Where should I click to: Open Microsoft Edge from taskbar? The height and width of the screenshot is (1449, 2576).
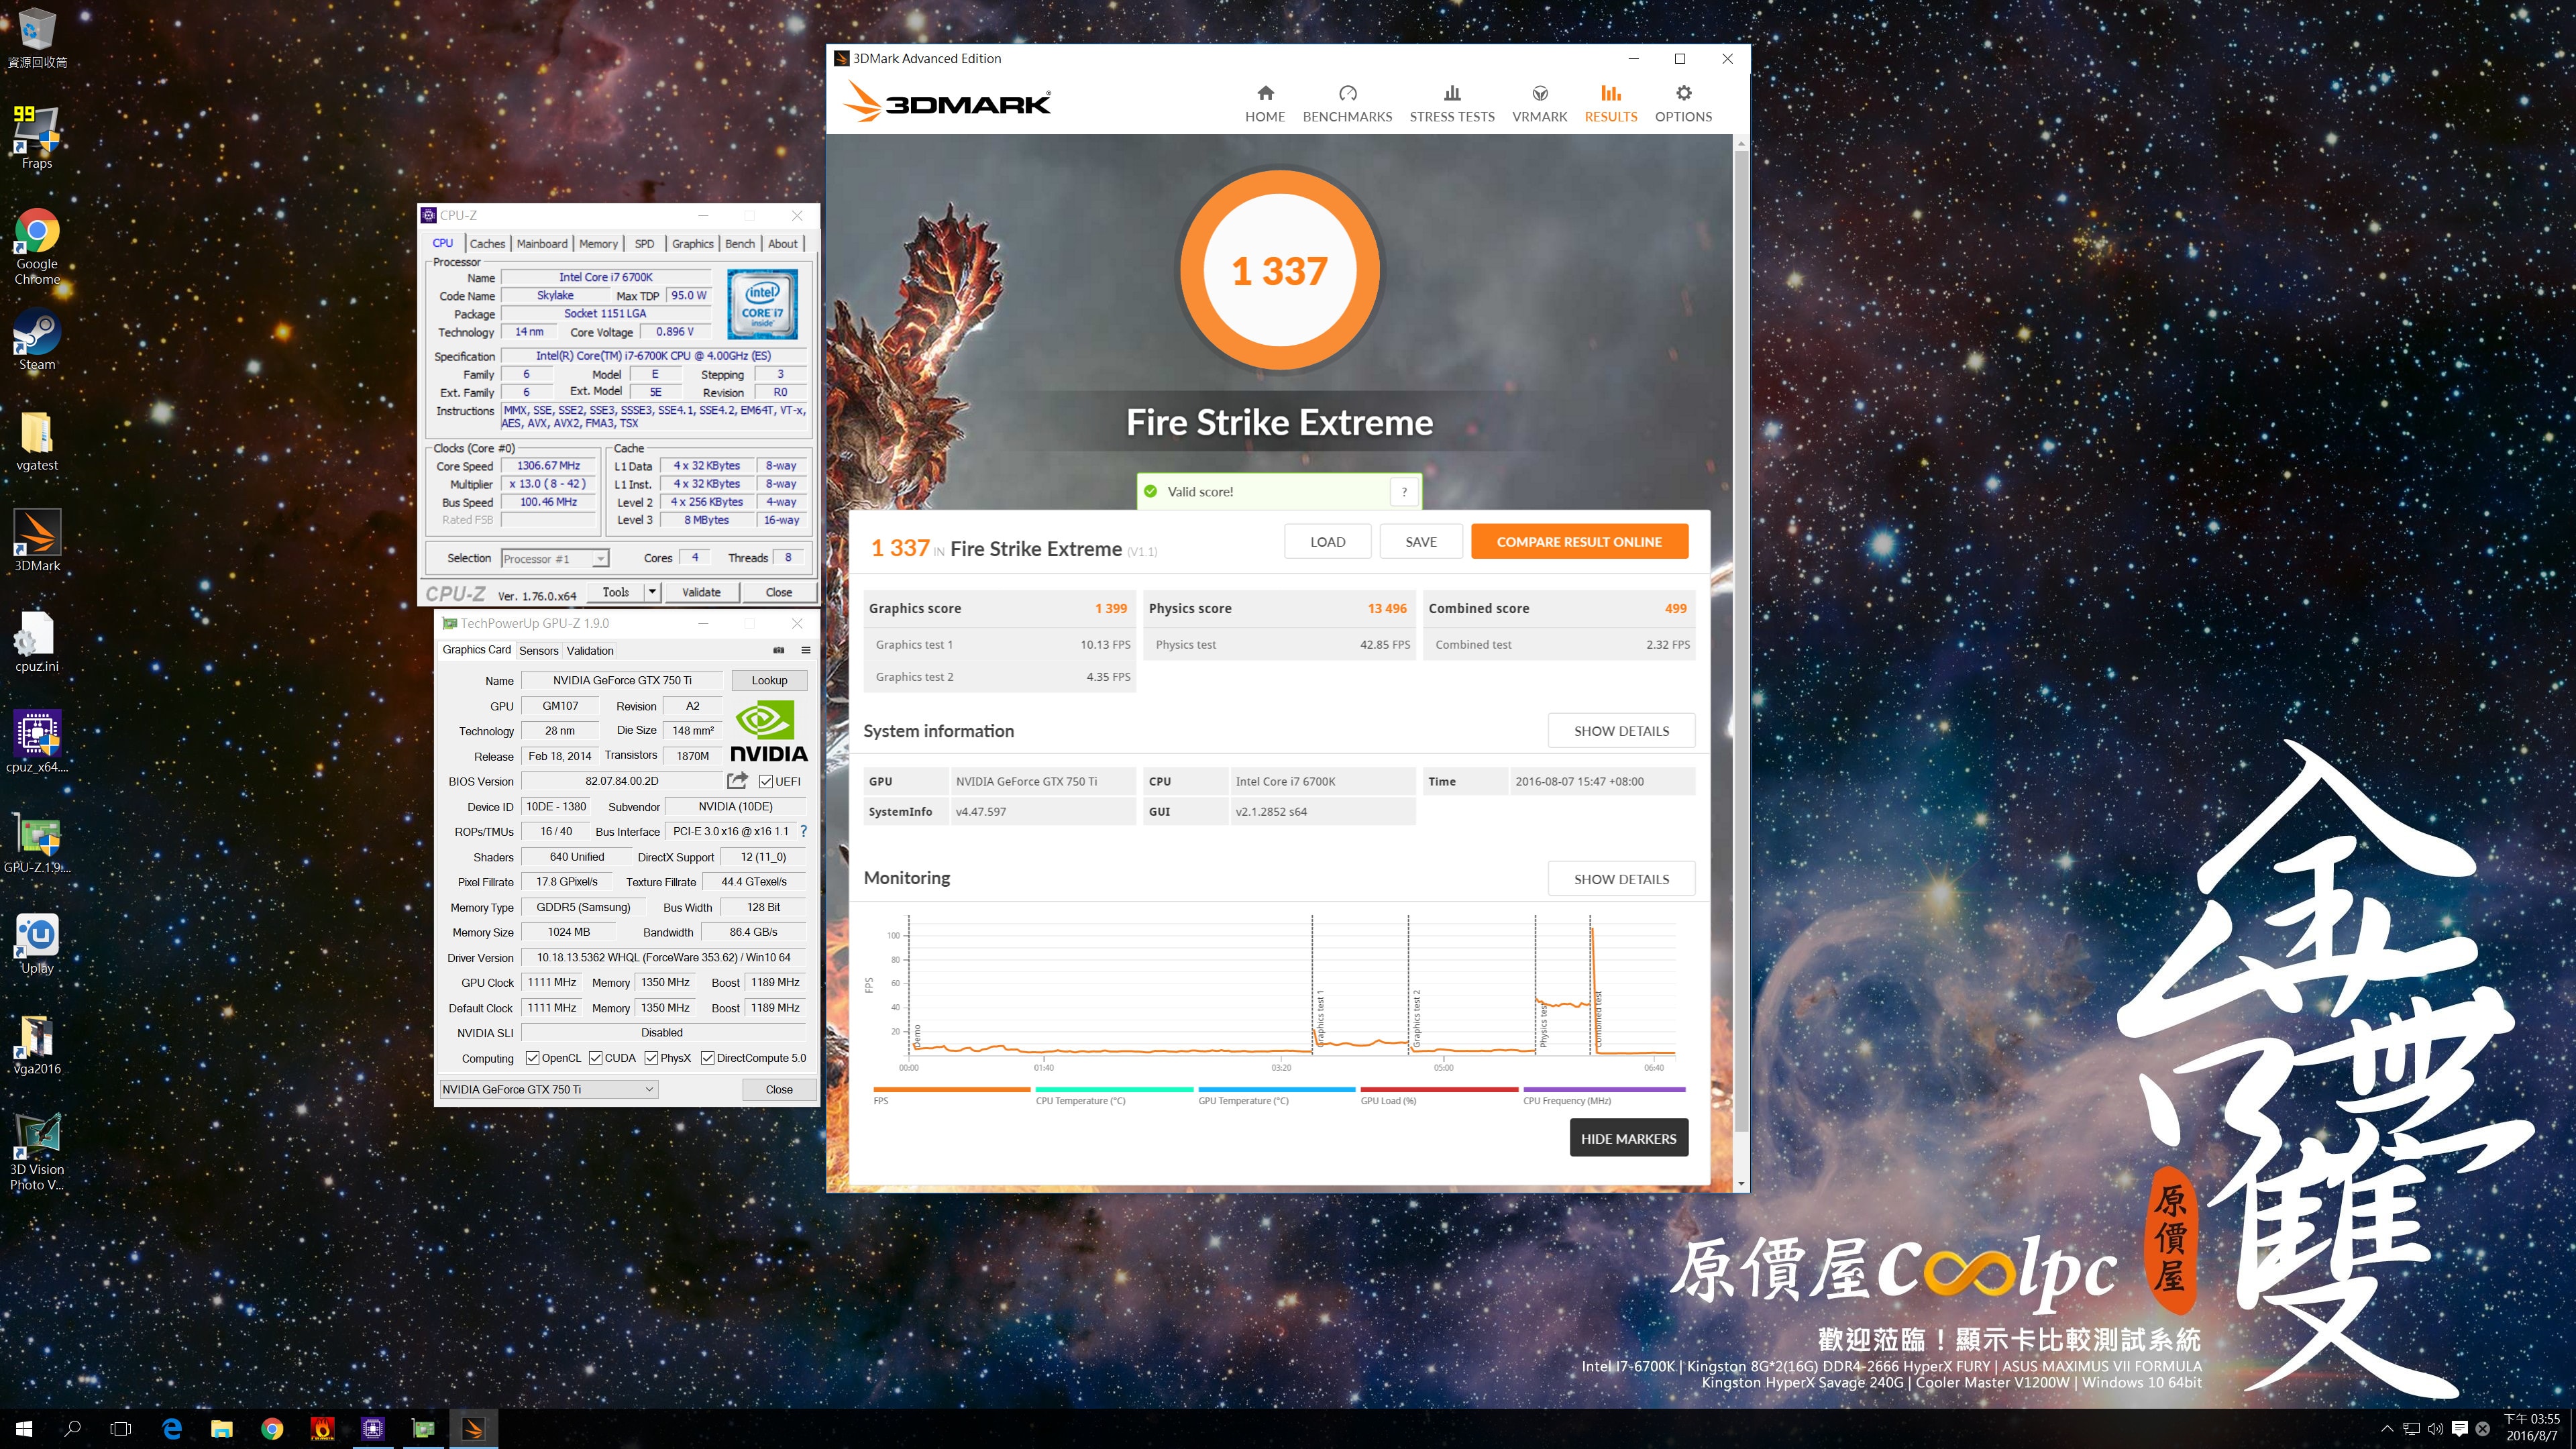pyautogui.click(x=172, y=1429)
